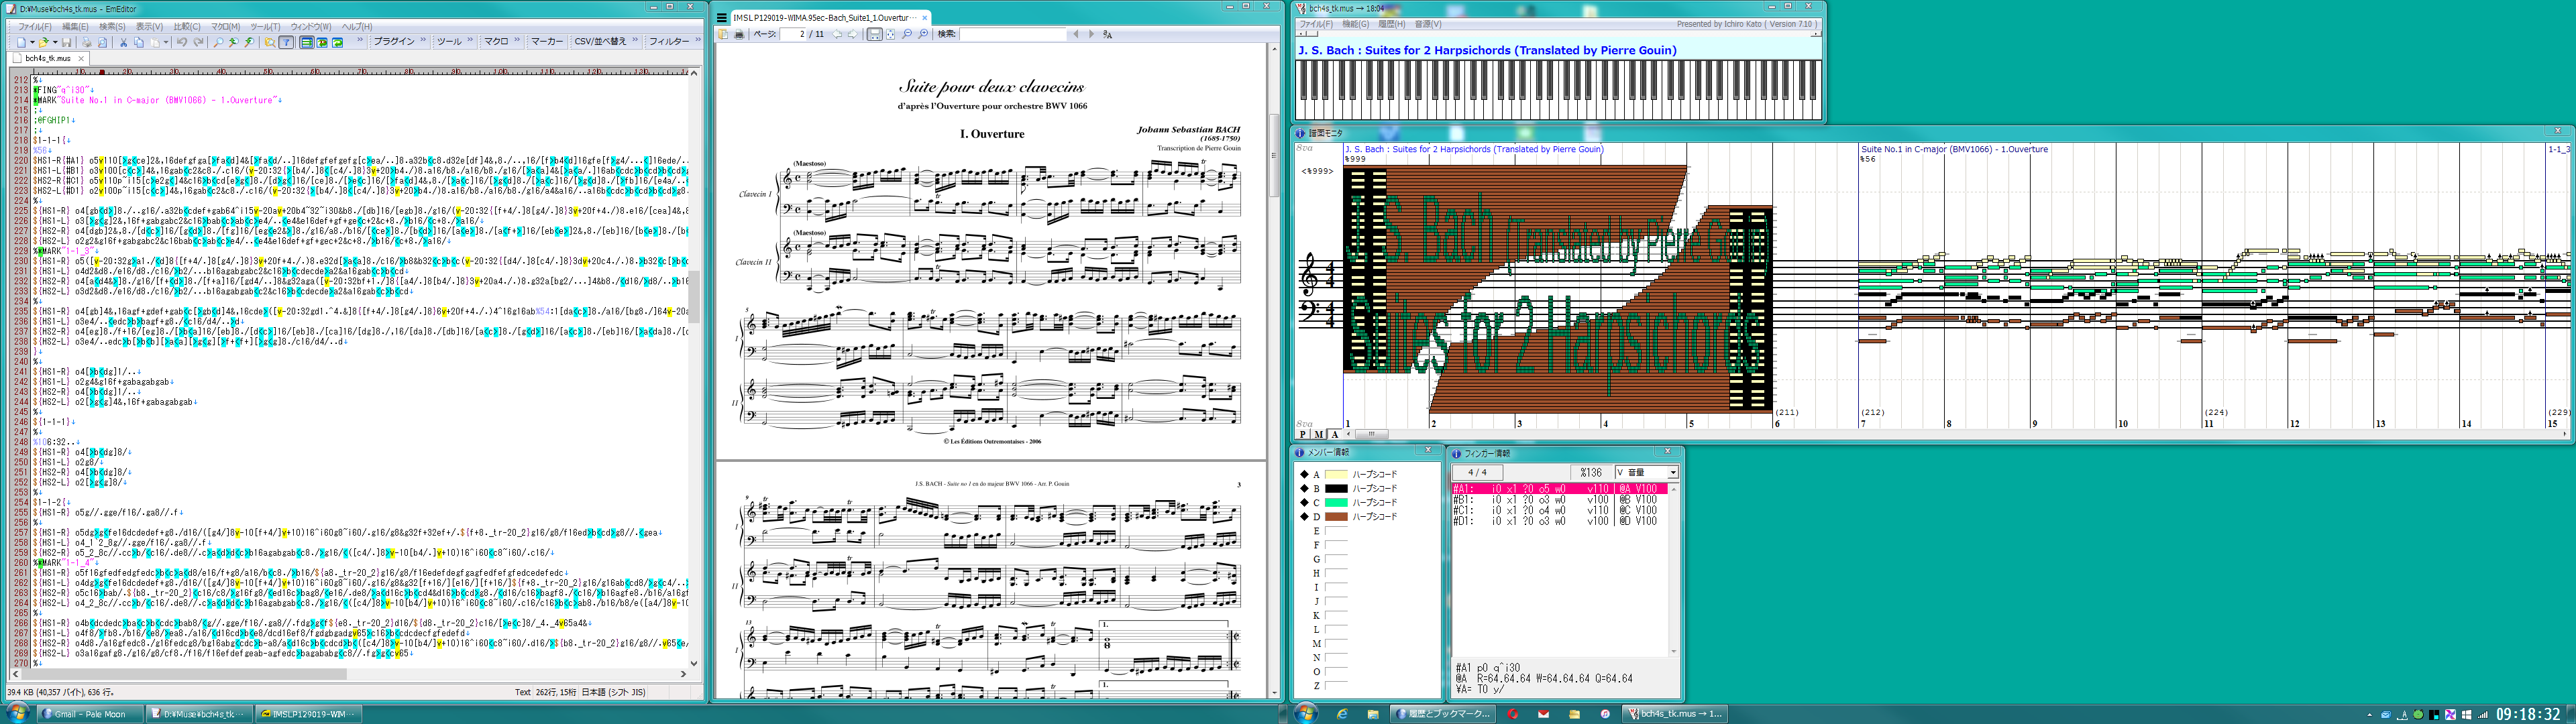Open Find with the magnifier icon
This screenshot has width=2576, height=724.
point(218,42)
